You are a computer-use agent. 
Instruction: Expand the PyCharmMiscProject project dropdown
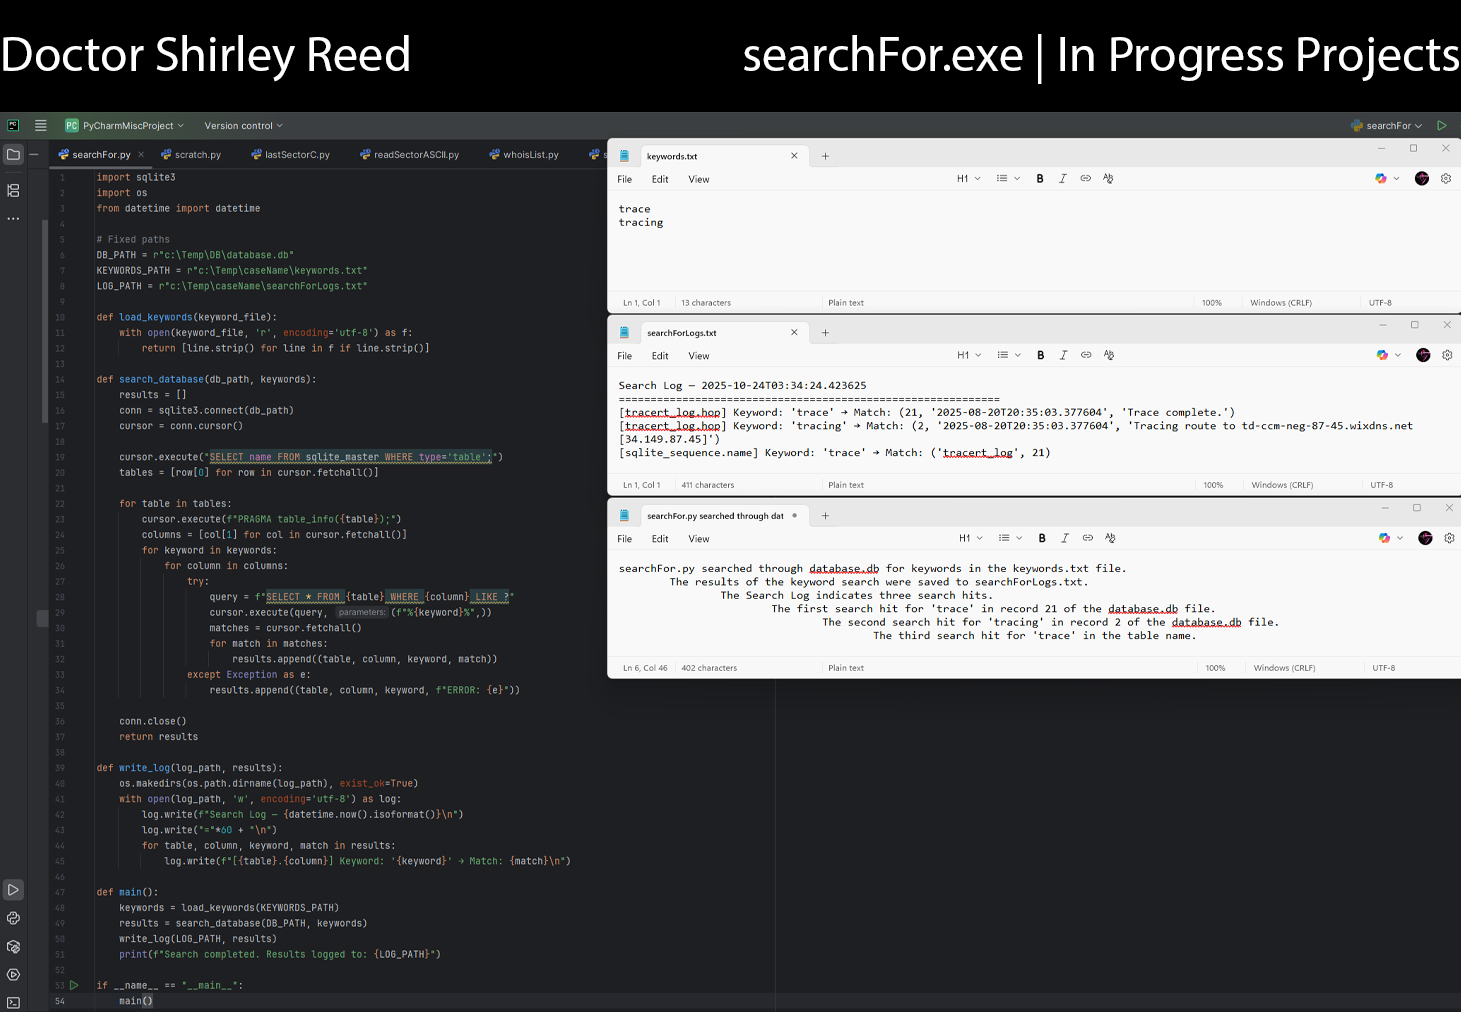[x=126, y=126]
